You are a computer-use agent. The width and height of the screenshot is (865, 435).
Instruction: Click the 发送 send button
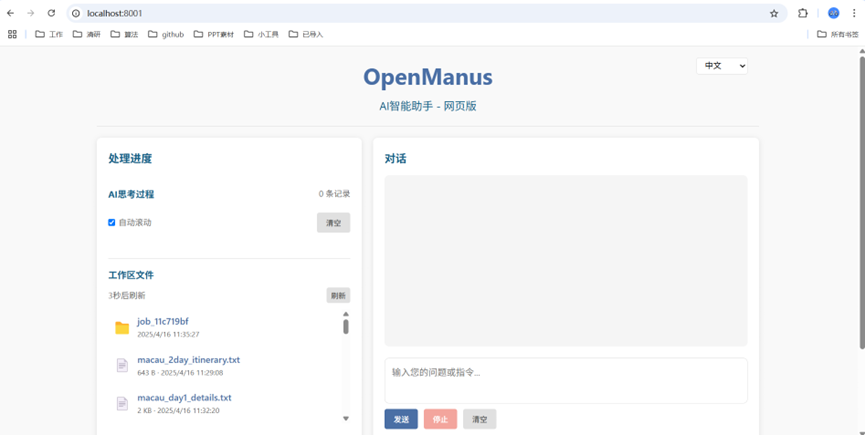point(401,419)
